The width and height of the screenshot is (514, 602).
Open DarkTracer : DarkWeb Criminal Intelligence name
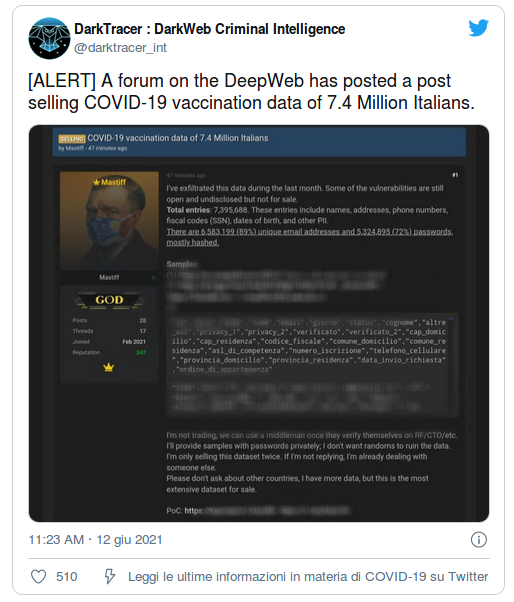[210, 29]
